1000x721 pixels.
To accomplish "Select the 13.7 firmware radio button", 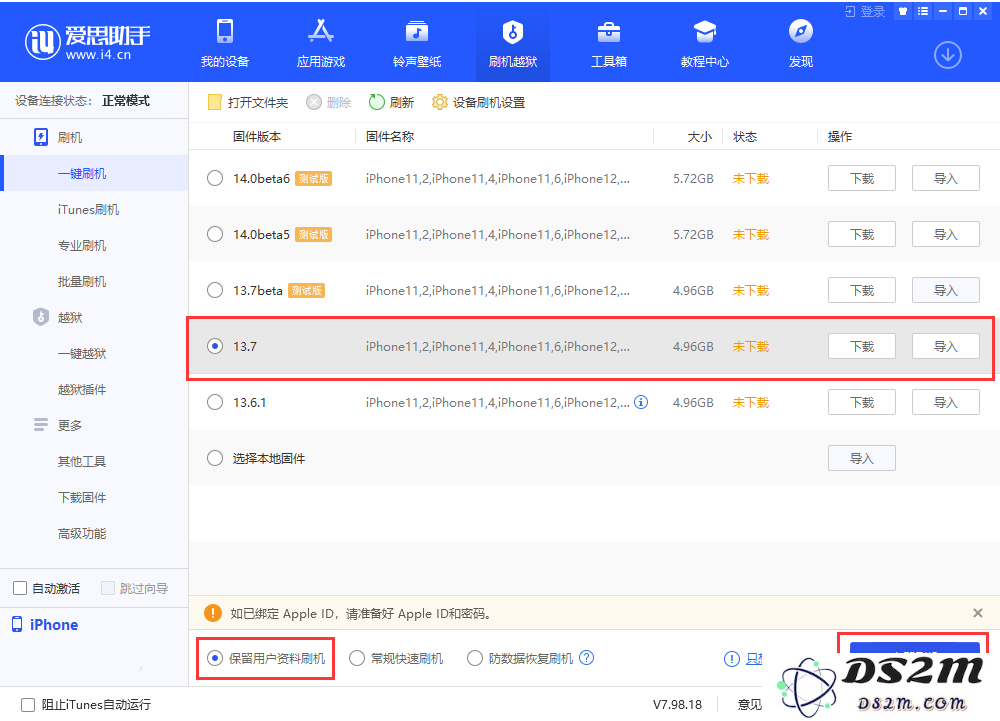I will [x=215, y=346].
